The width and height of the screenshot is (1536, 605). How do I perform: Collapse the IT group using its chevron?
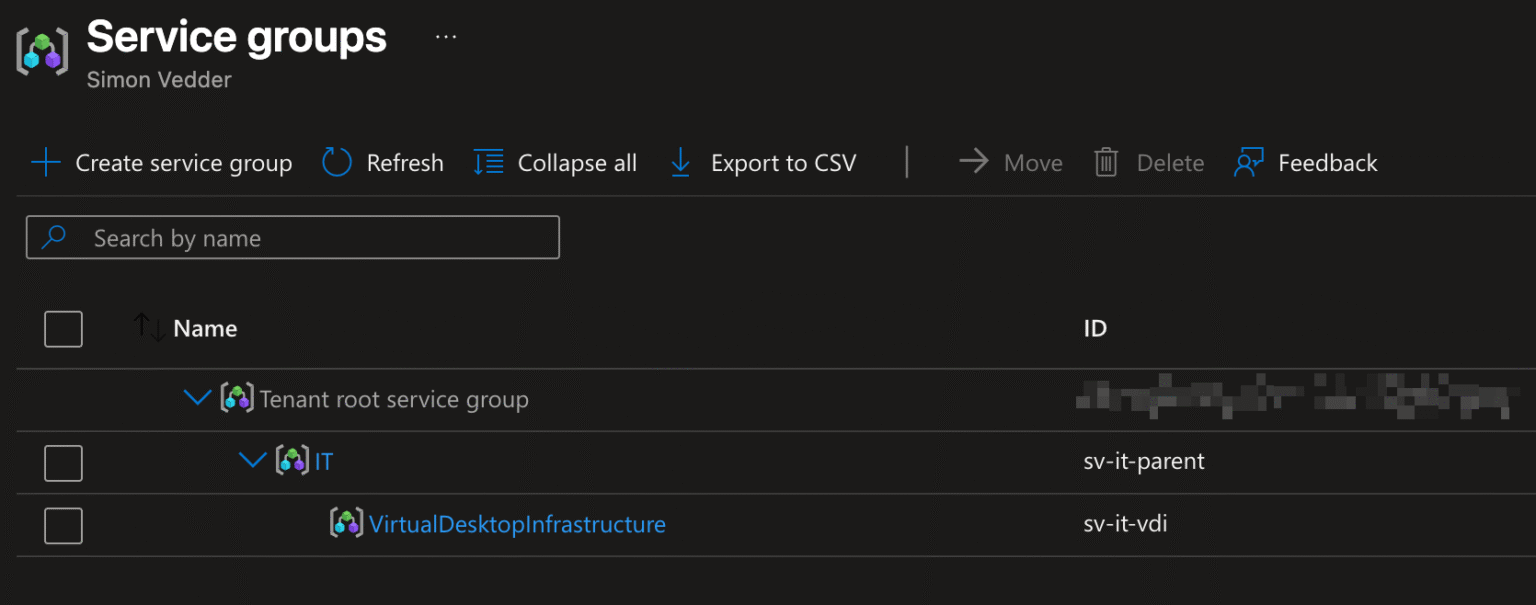coord(253,461)
